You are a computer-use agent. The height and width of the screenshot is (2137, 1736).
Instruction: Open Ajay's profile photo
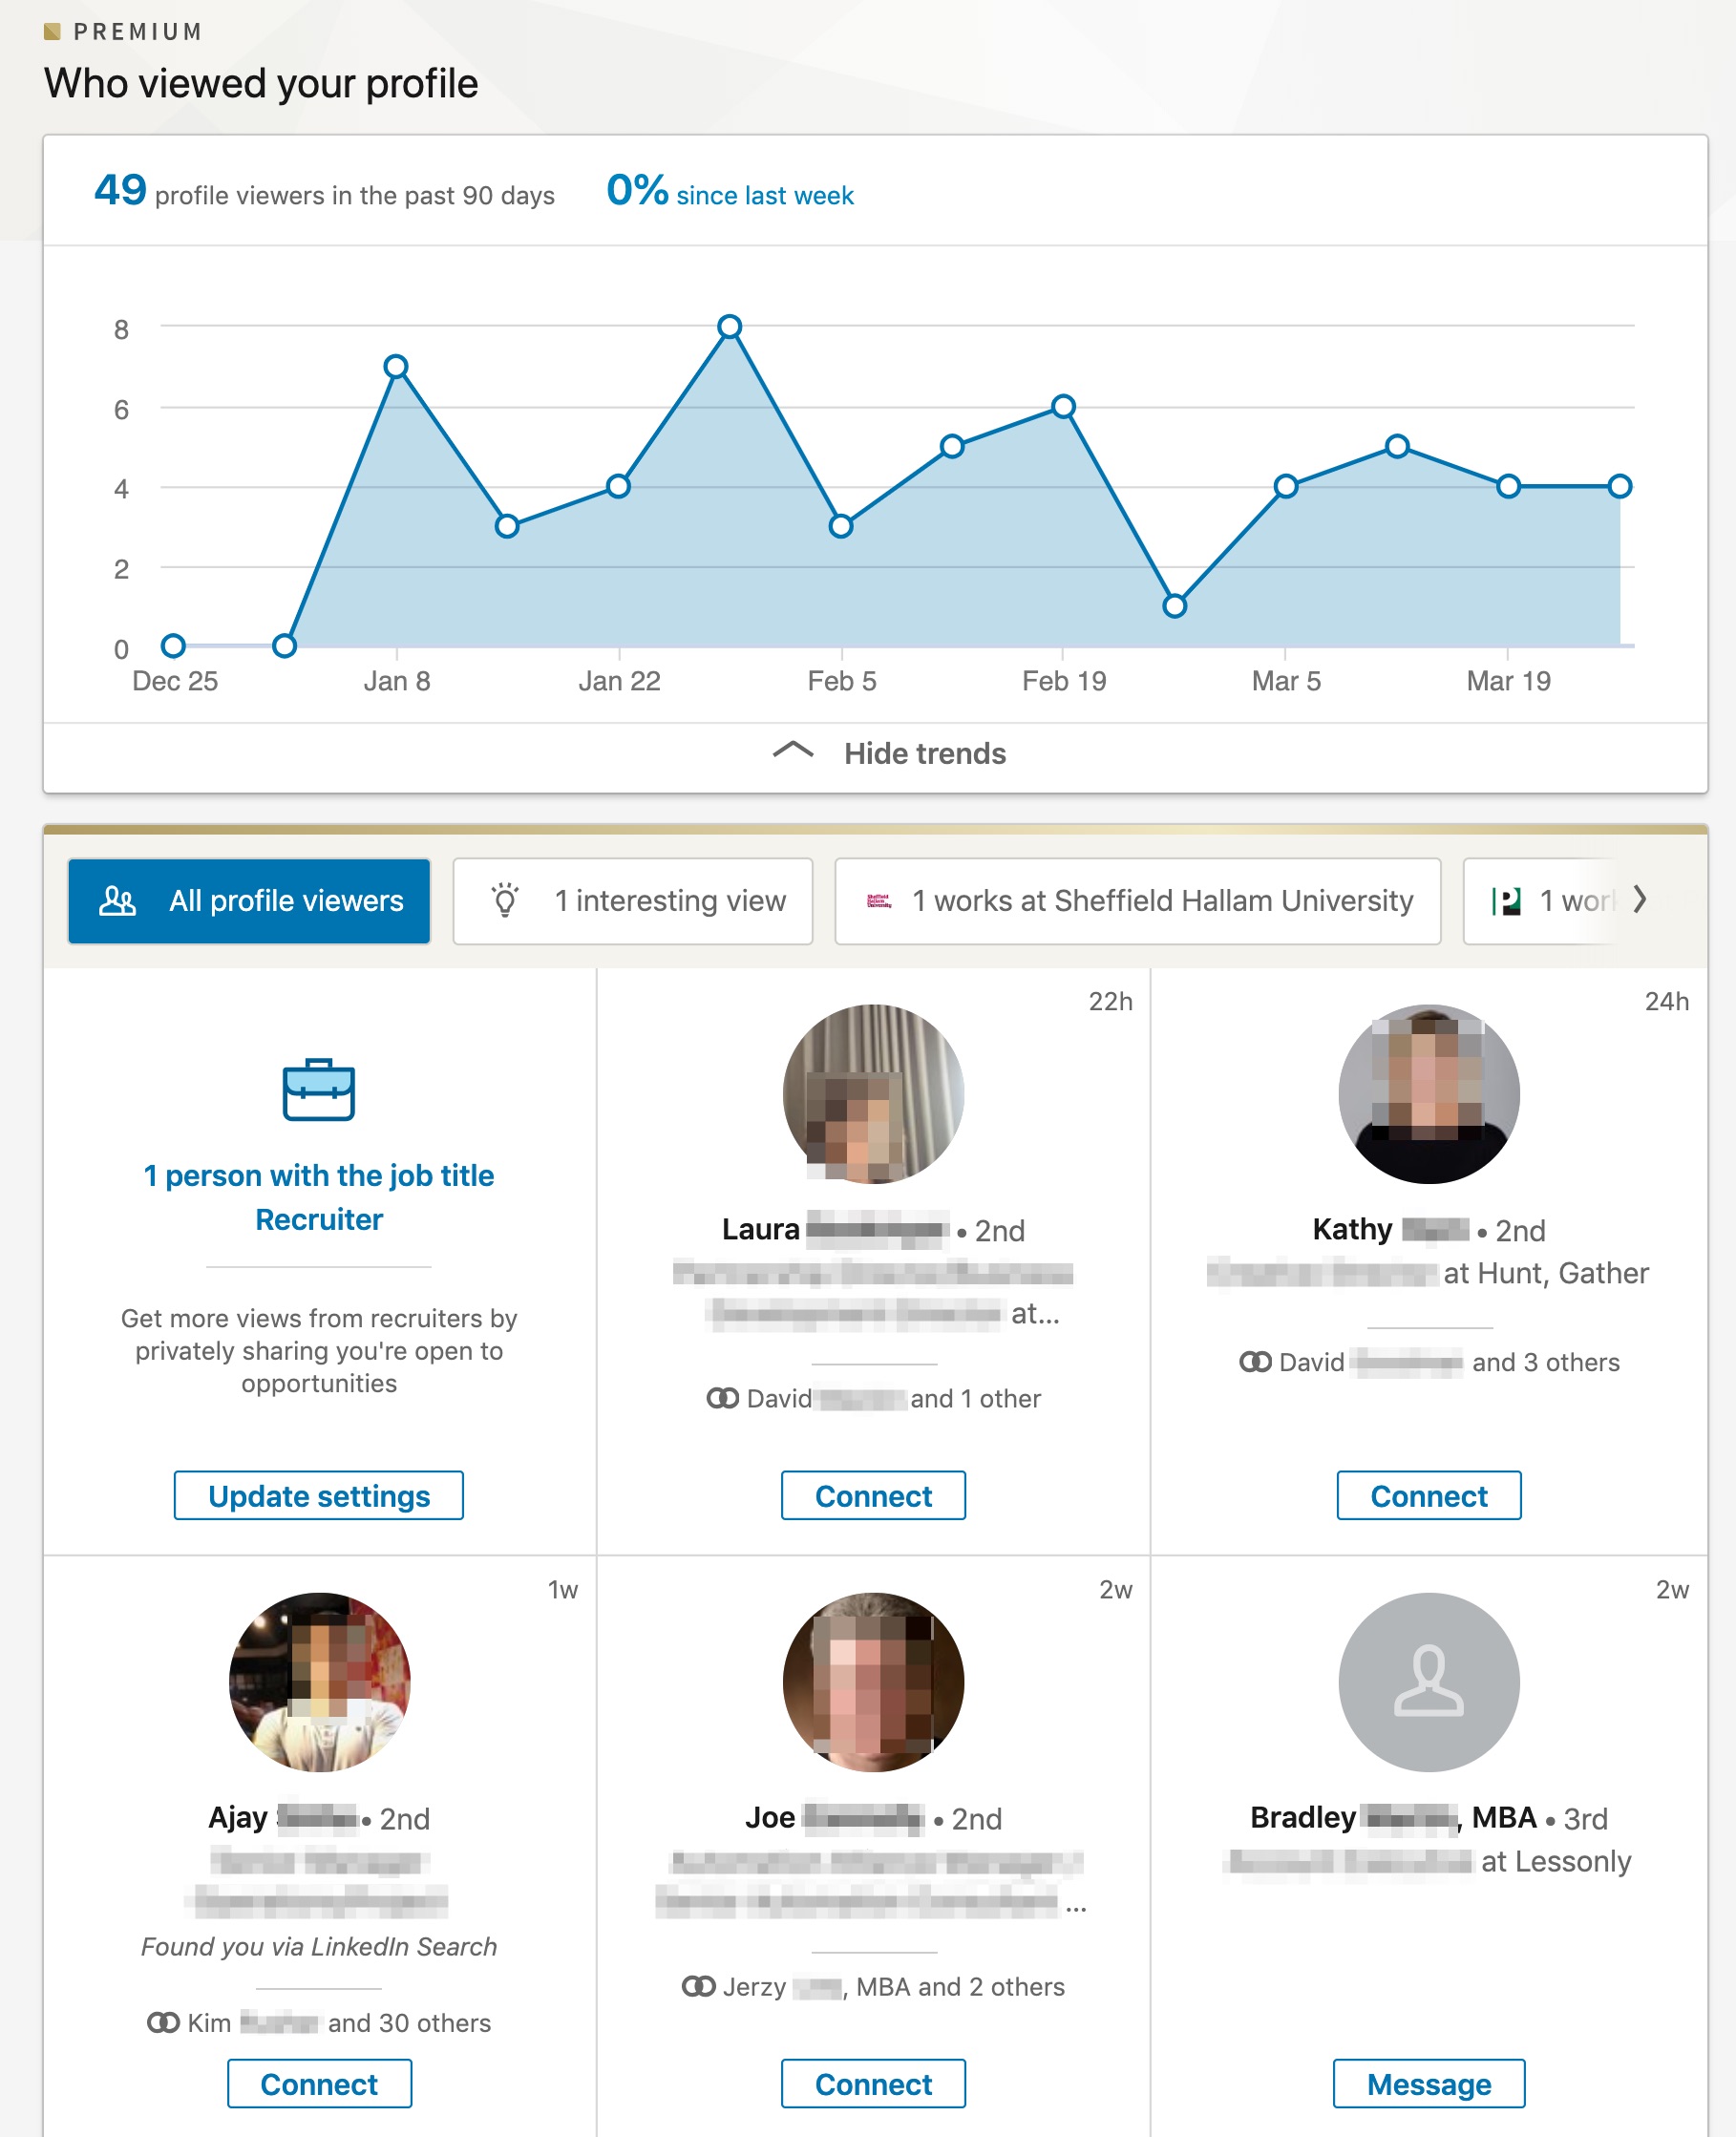tap(319, 1682)
